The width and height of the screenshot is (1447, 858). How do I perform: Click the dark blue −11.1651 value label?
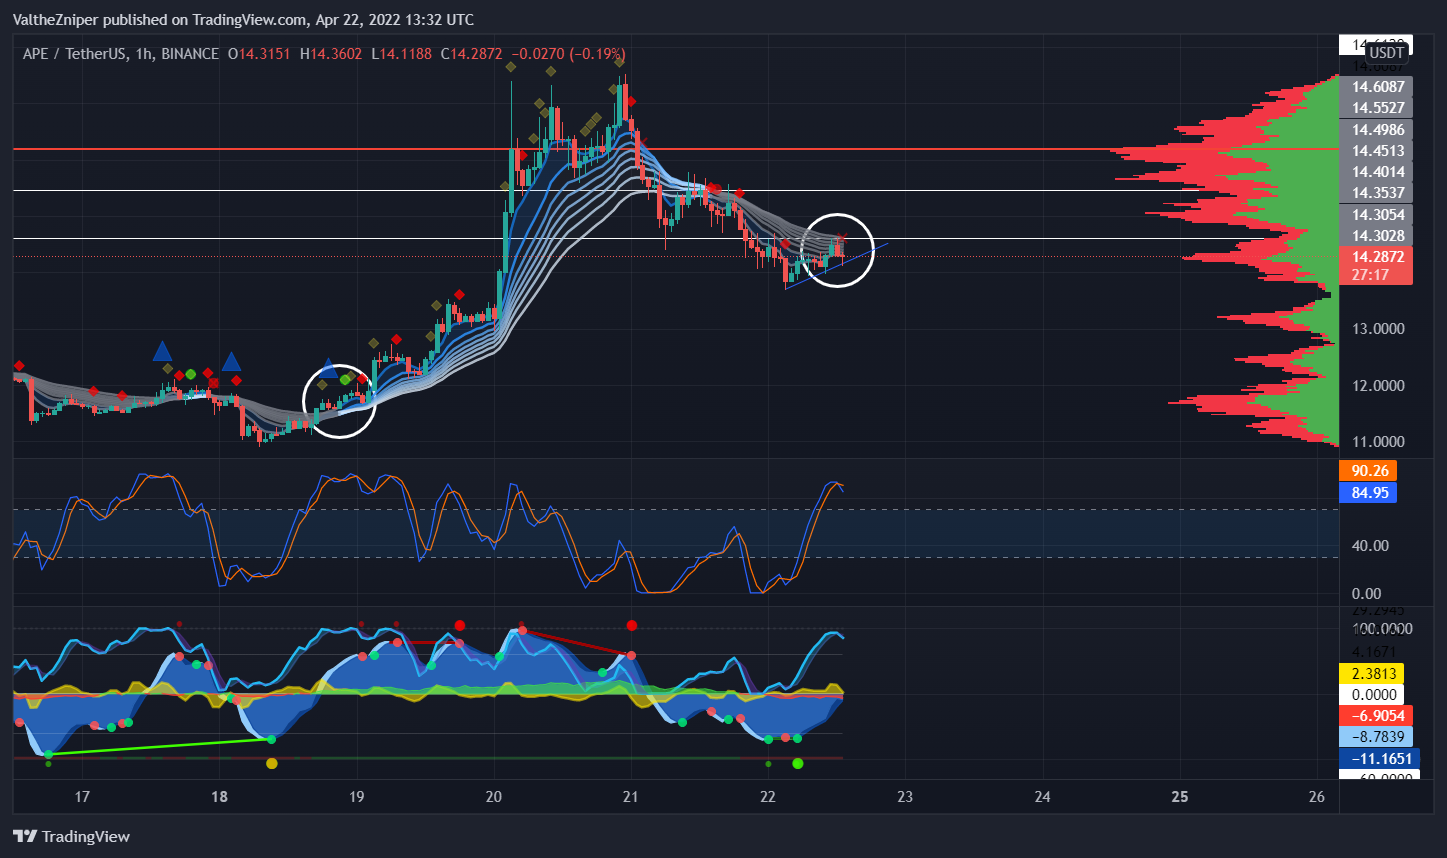pyautogui.click(x=1380, y=759)
